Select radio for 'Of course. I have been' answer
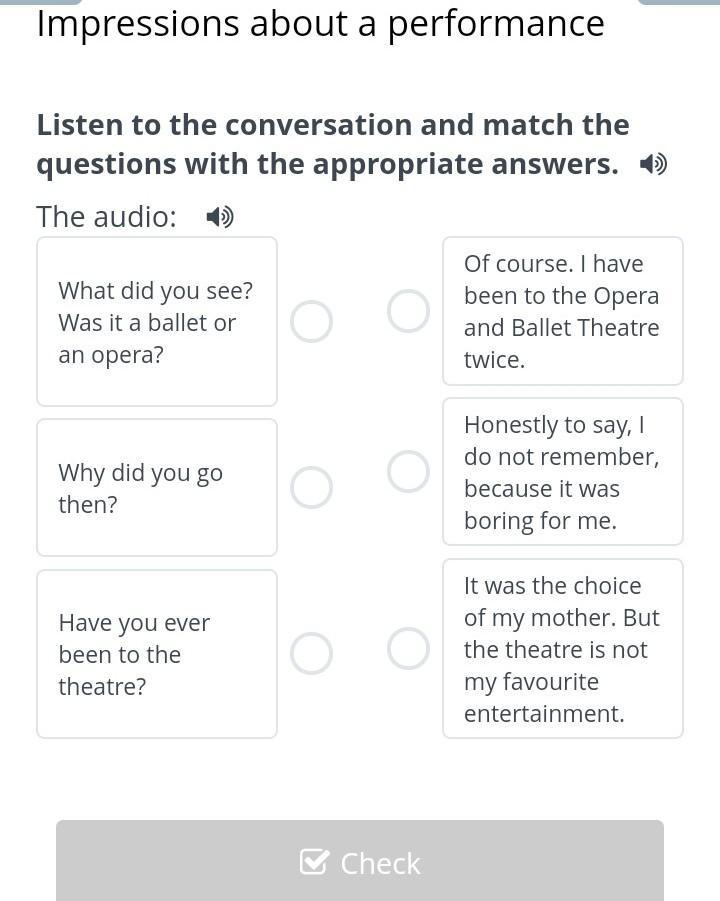The image size is (720, 901). 408,311
